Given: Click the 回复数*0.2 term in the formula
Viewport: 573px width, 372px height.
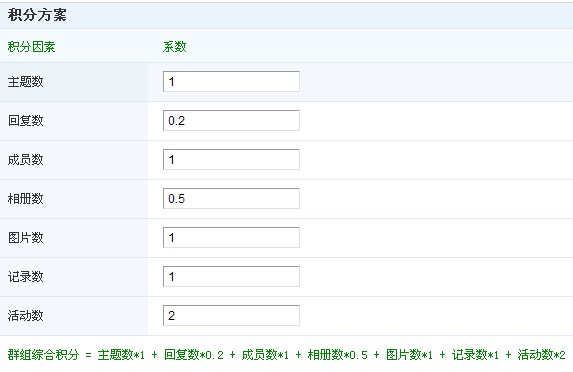Looking at the screenshot, I should 194,354.
